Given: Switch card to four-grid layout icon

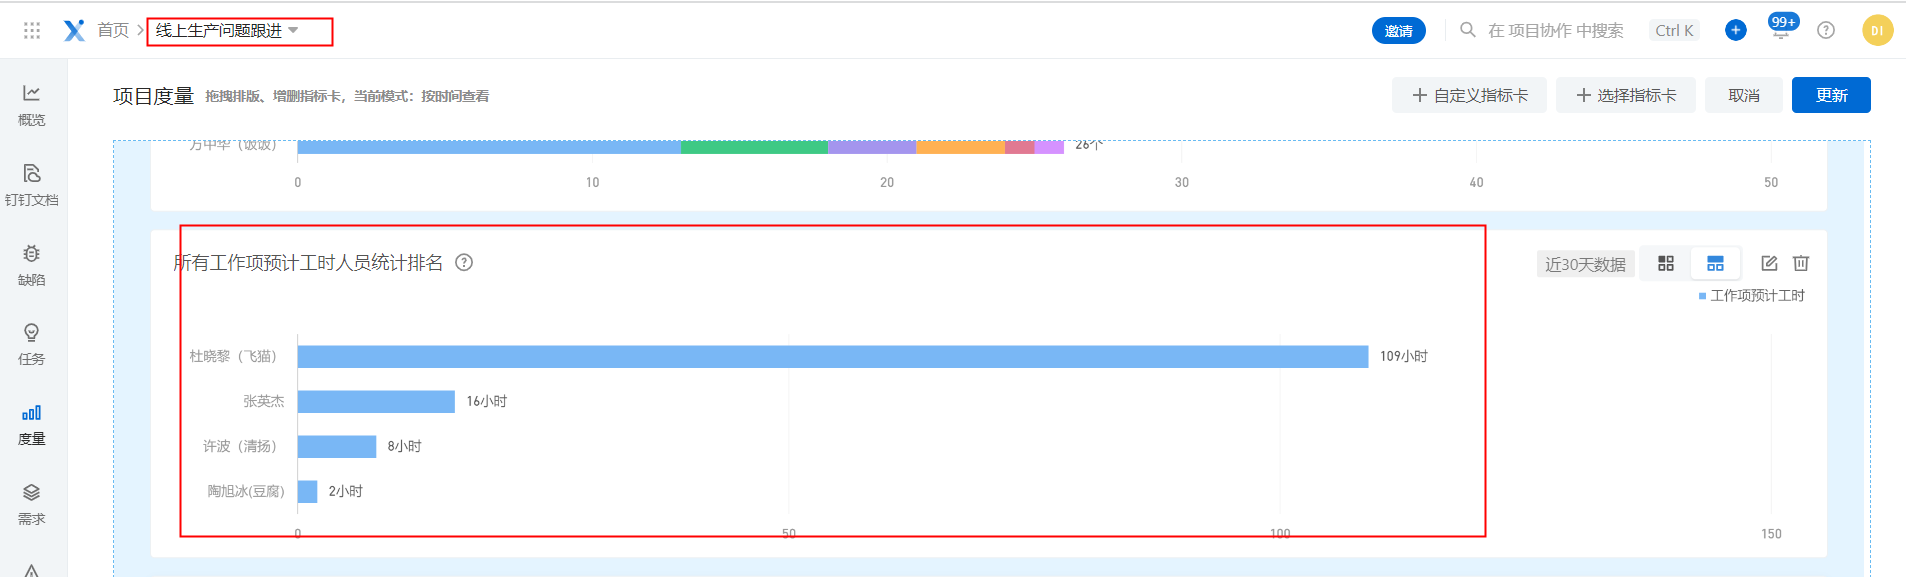Looking at the screenshot, I should [x=1665, y=263].
